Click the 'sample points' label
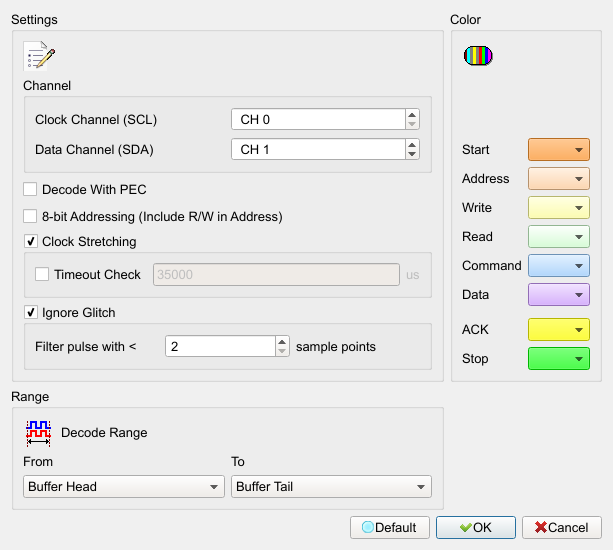This screenshot has height=550, width=613. point(336,347)
